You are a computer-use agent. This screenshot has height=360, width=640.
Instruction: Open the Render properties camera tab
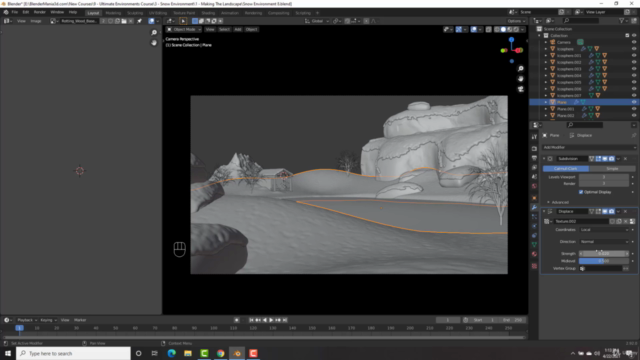pos(534,149)
